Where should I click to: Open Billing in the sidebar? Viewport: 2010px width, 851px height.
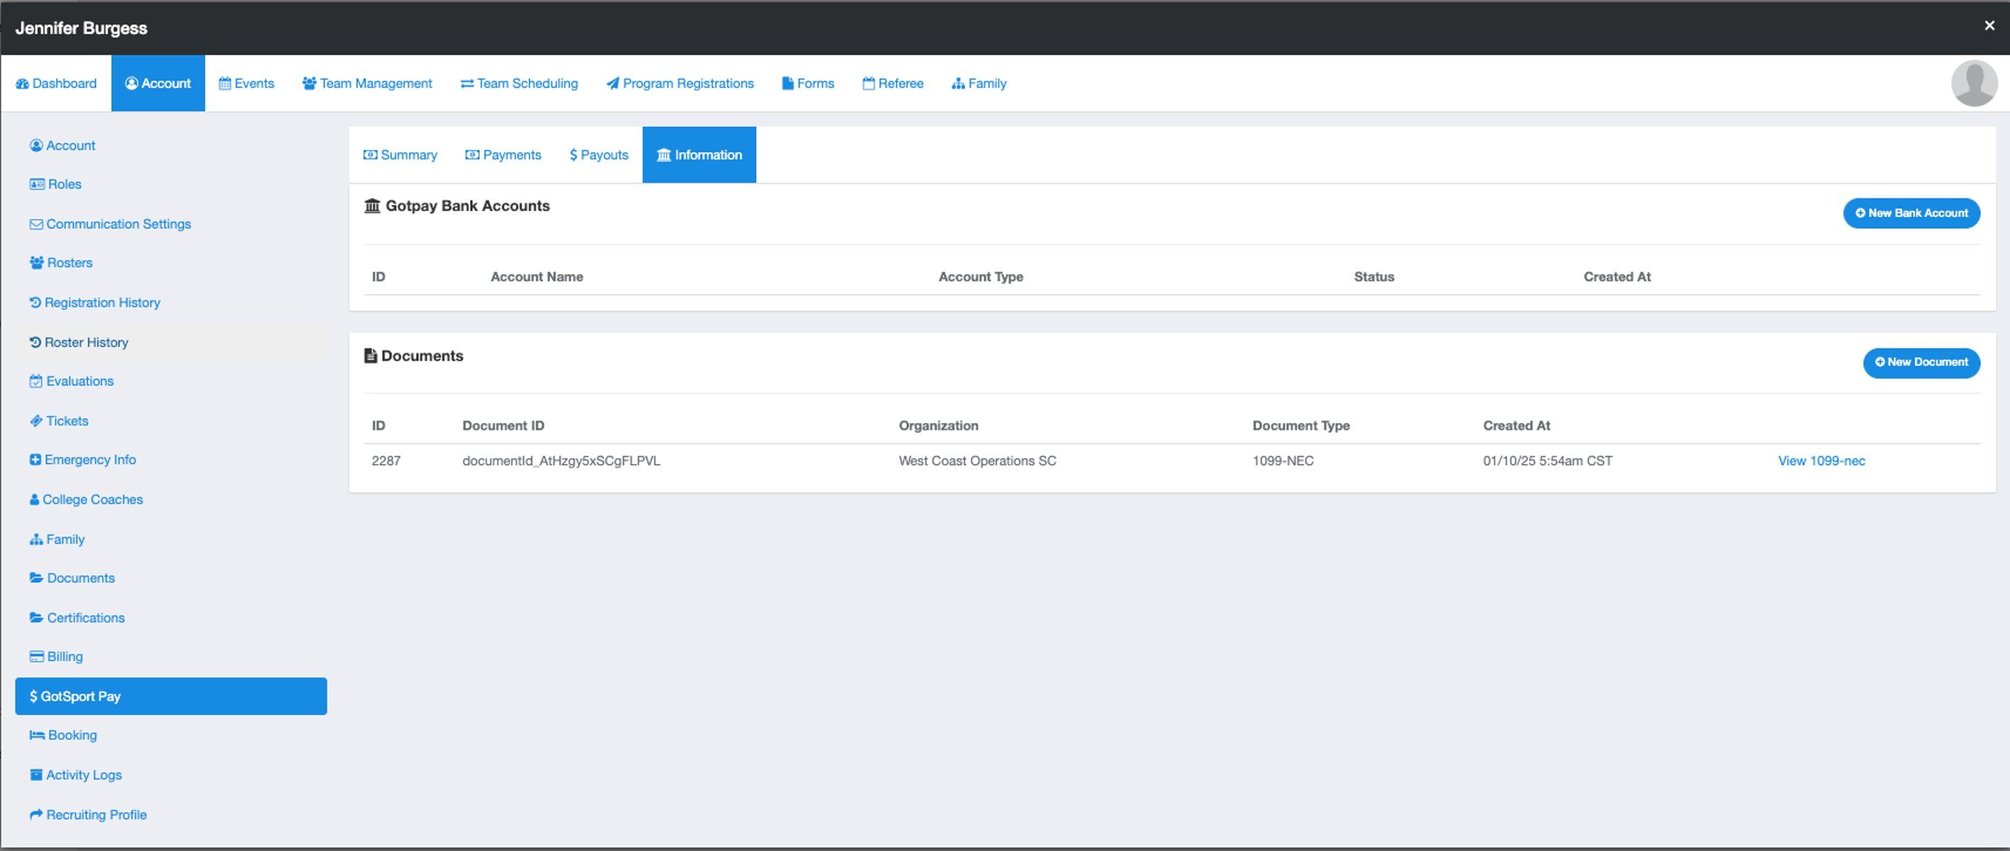(x=56, y=657)
